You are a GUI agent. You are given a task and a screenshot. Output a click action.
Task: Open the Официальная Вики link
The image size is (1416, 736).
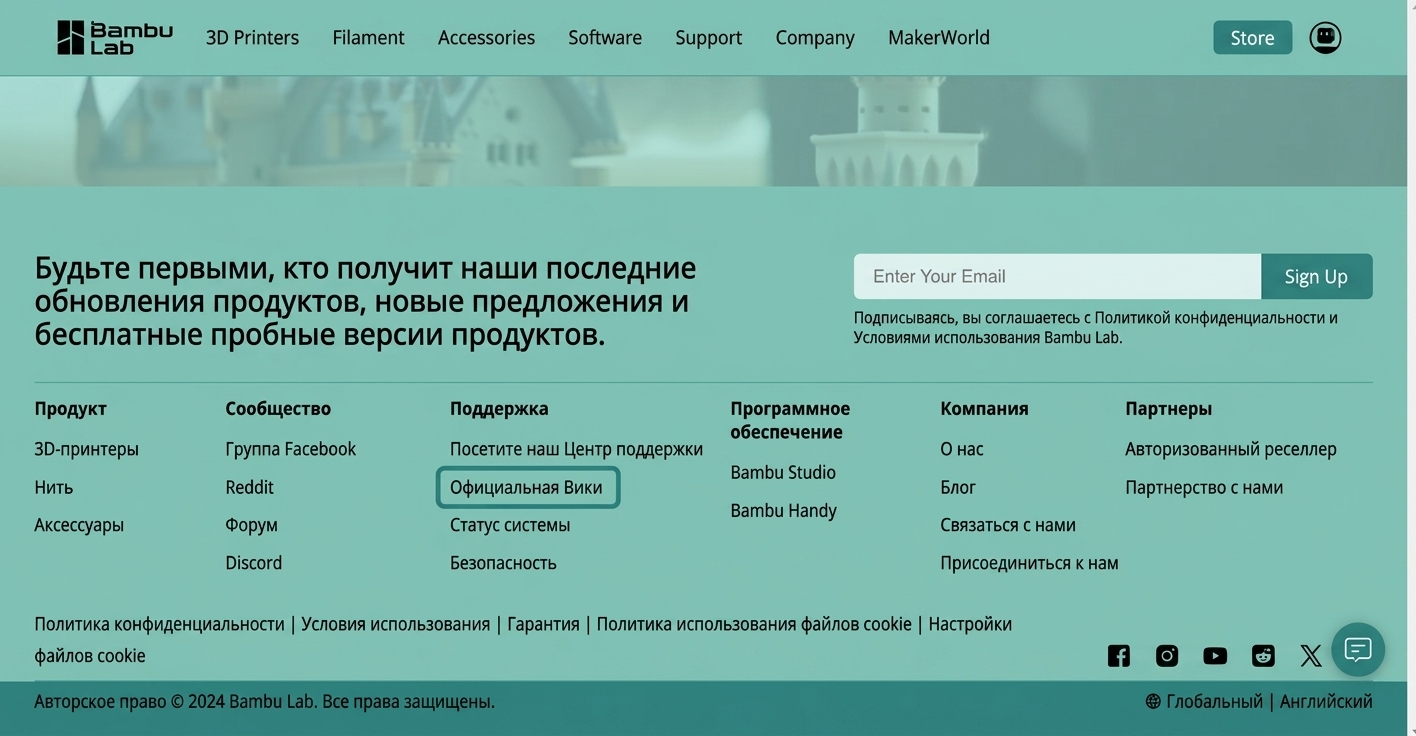tap(526, 487)
